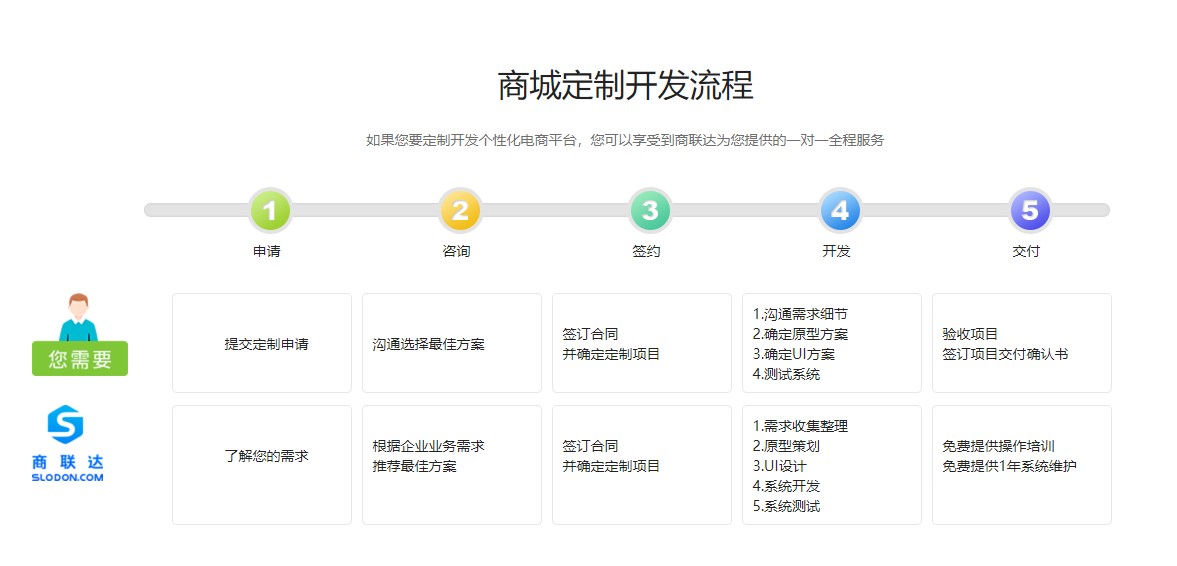Click the 验收项目 delivery card

pos(1022,343)
